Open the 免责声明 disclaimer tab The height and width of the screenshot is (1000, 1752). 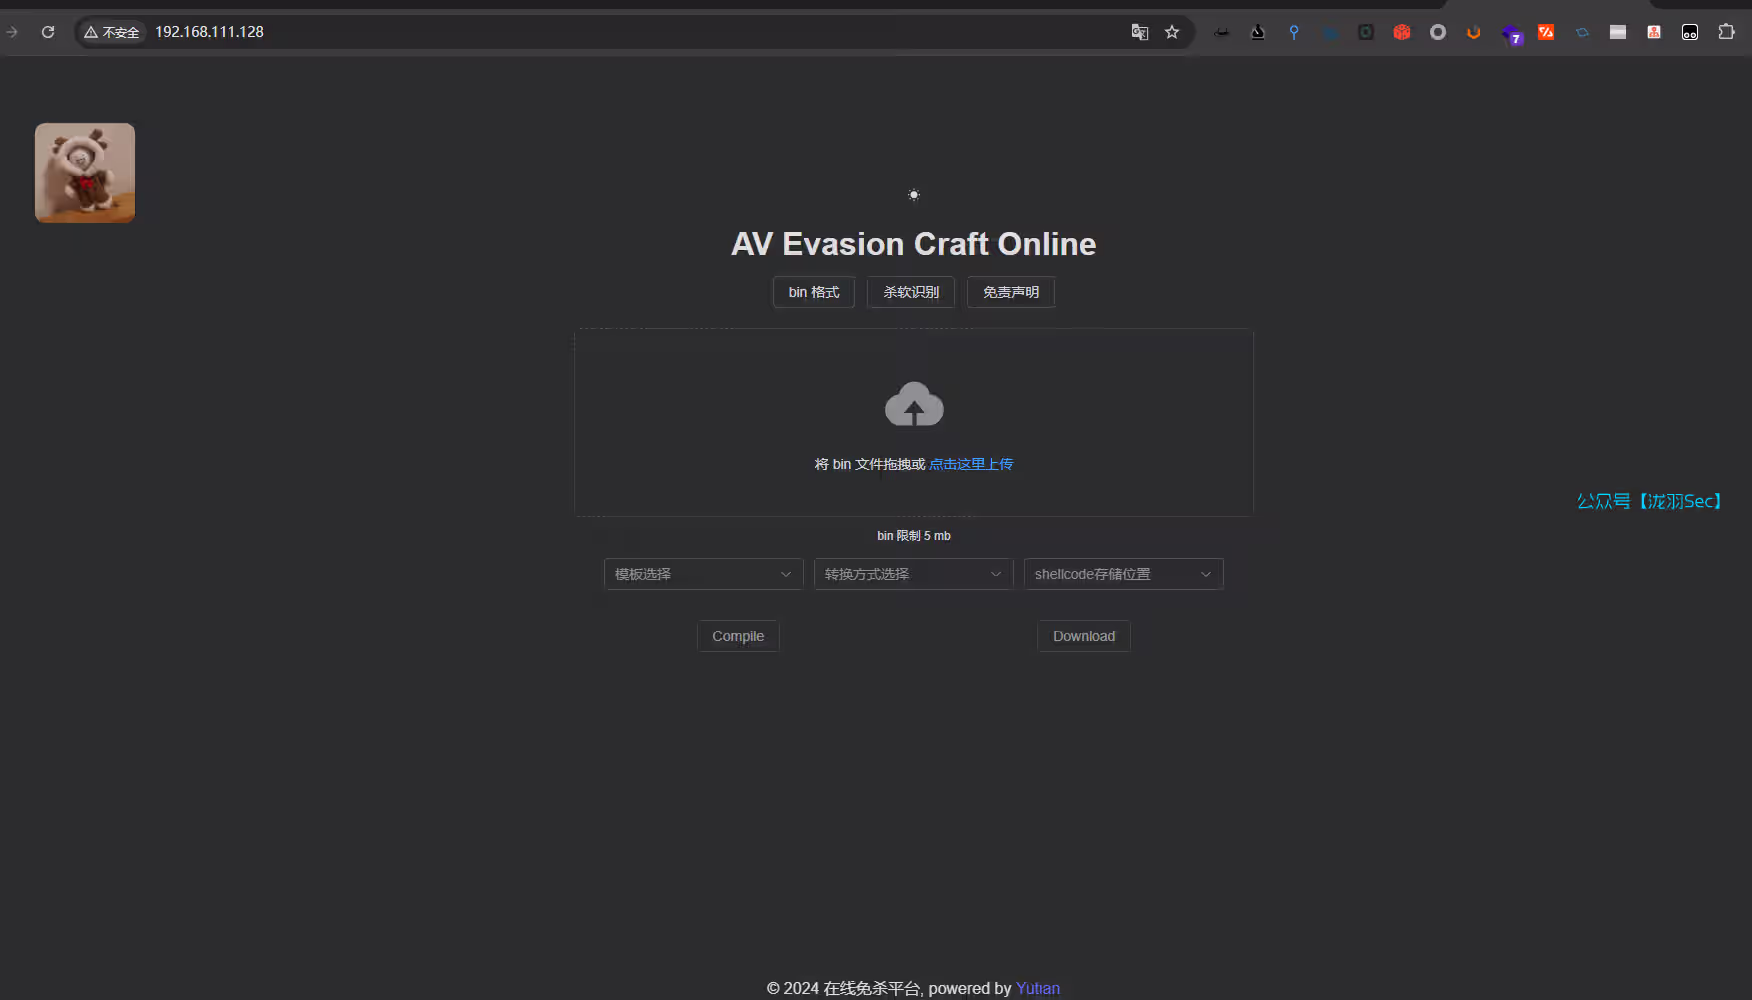coord(1010,292)
